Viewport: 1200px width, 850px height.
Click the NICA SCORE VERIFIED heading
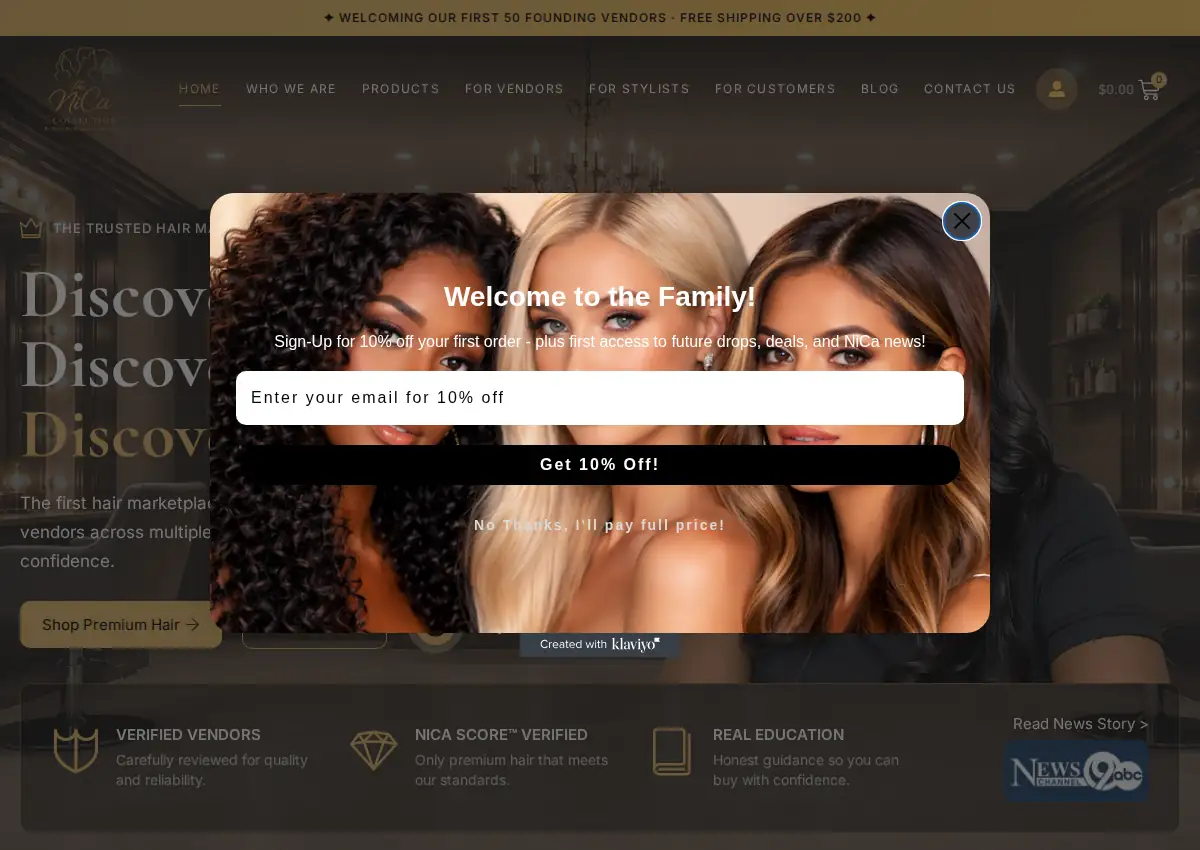[501, 735]
